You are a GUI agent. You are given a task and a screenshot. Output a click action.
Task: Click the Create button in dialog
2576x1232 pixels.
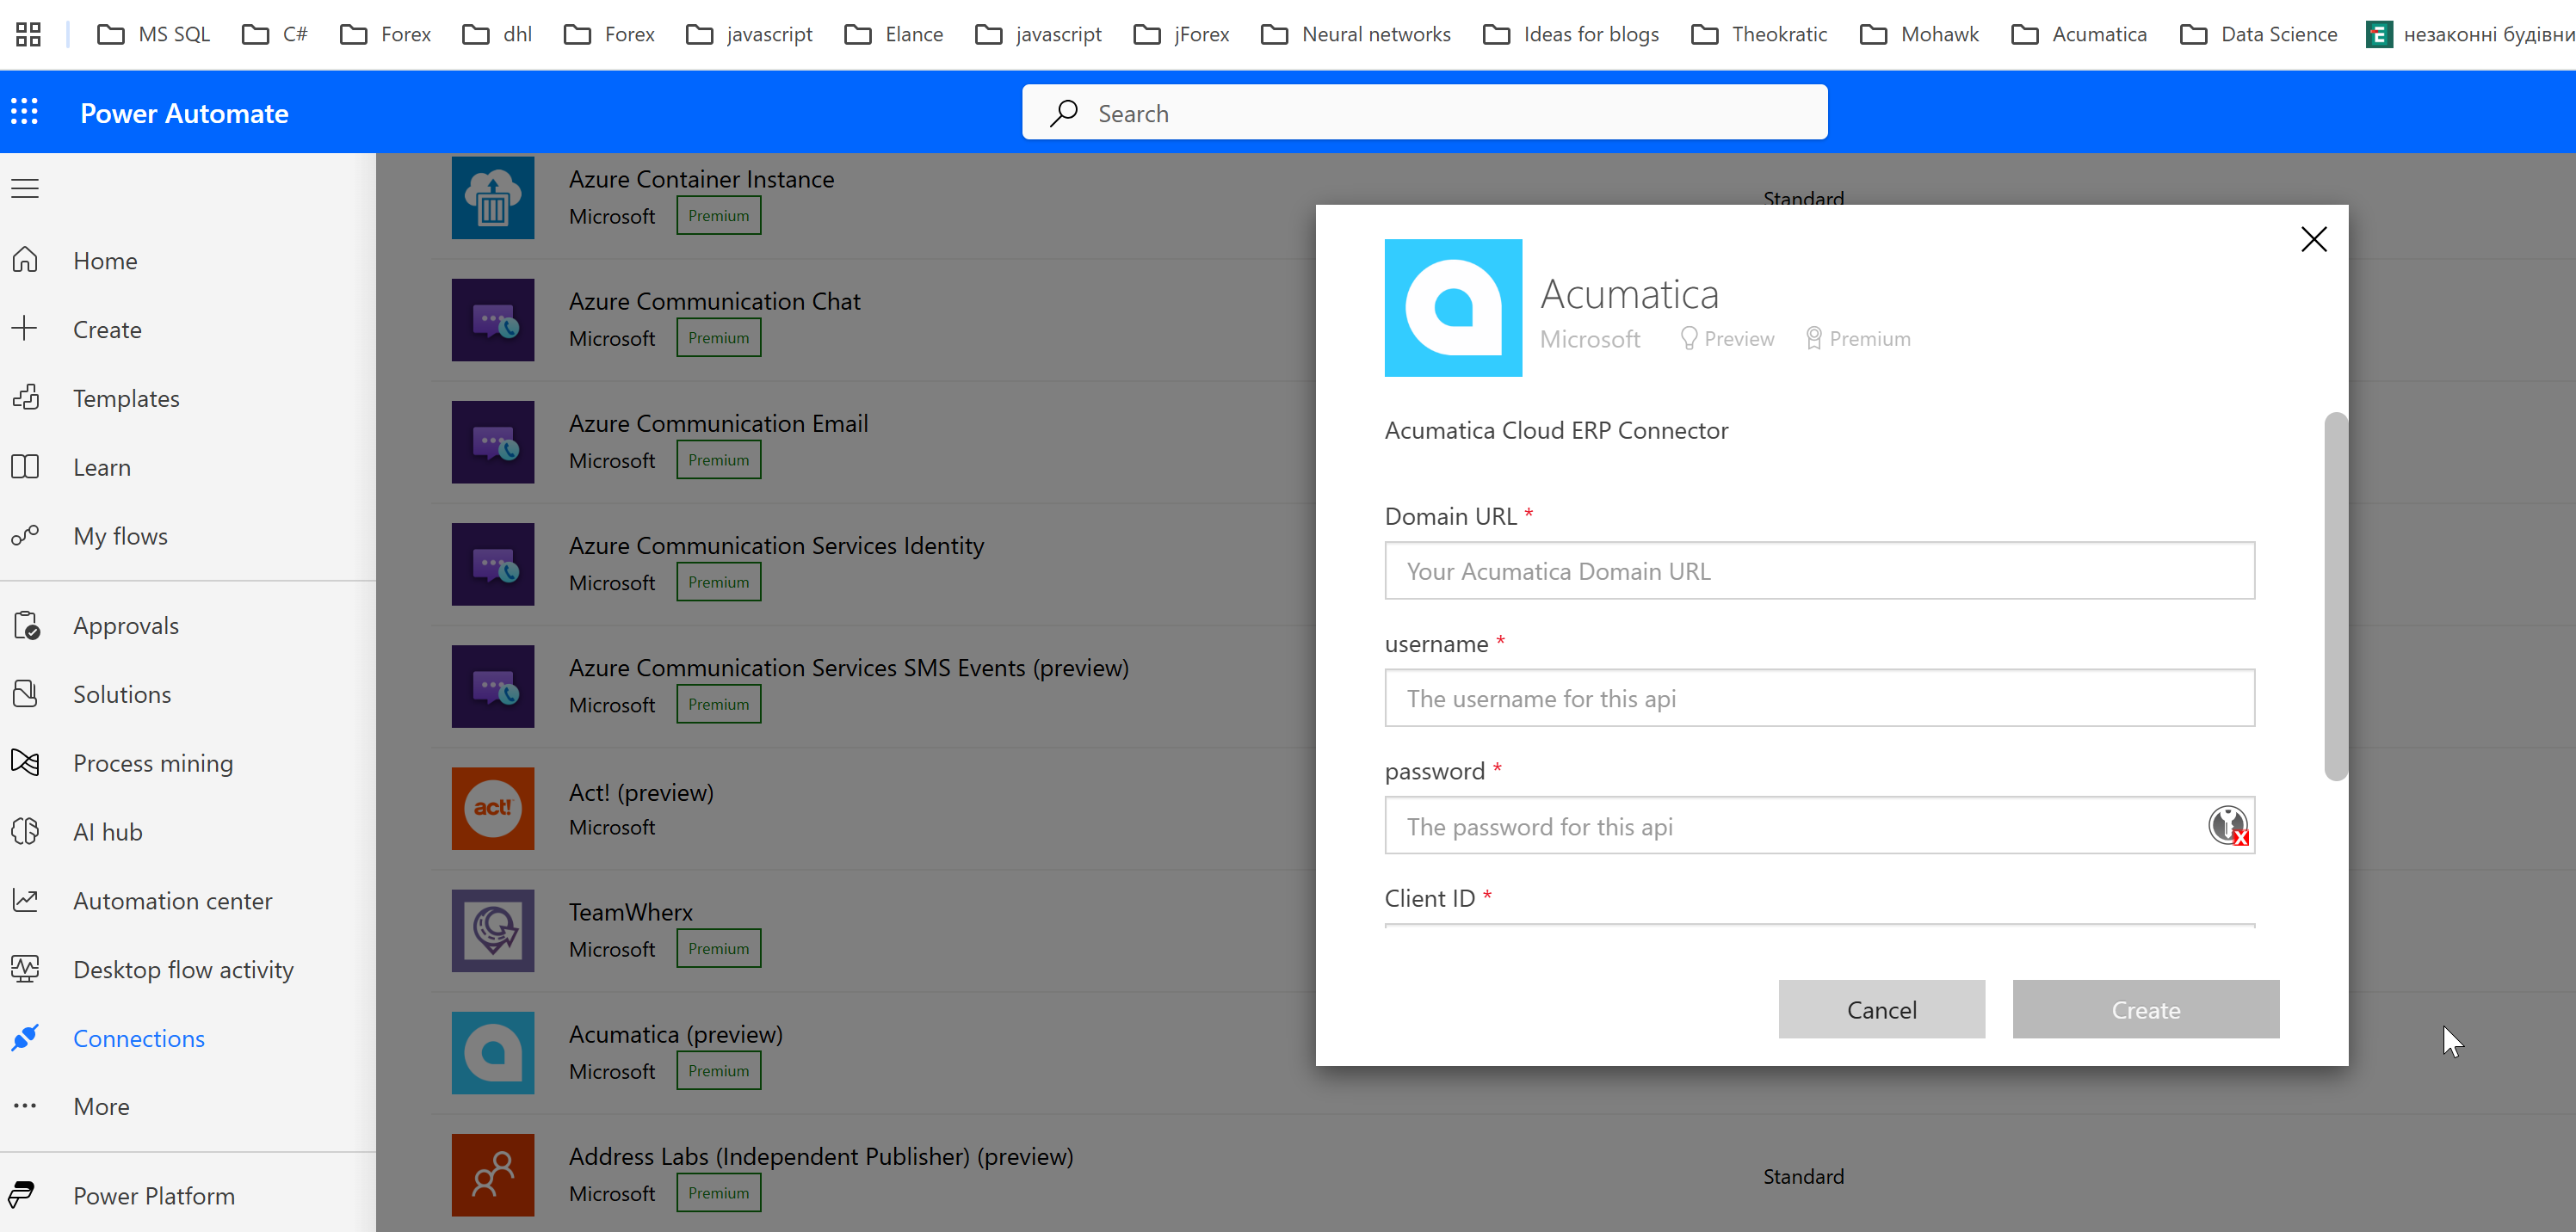click(2146, 1009)
